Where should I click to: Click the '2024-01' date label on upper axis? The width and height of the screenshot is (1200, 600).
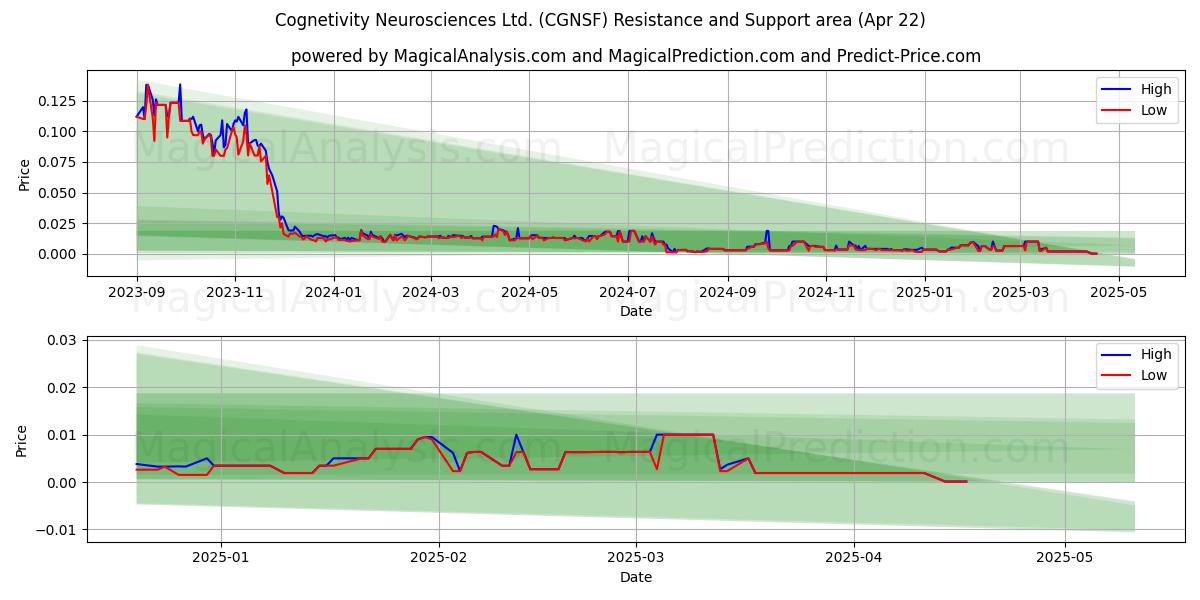click(333, 292)
